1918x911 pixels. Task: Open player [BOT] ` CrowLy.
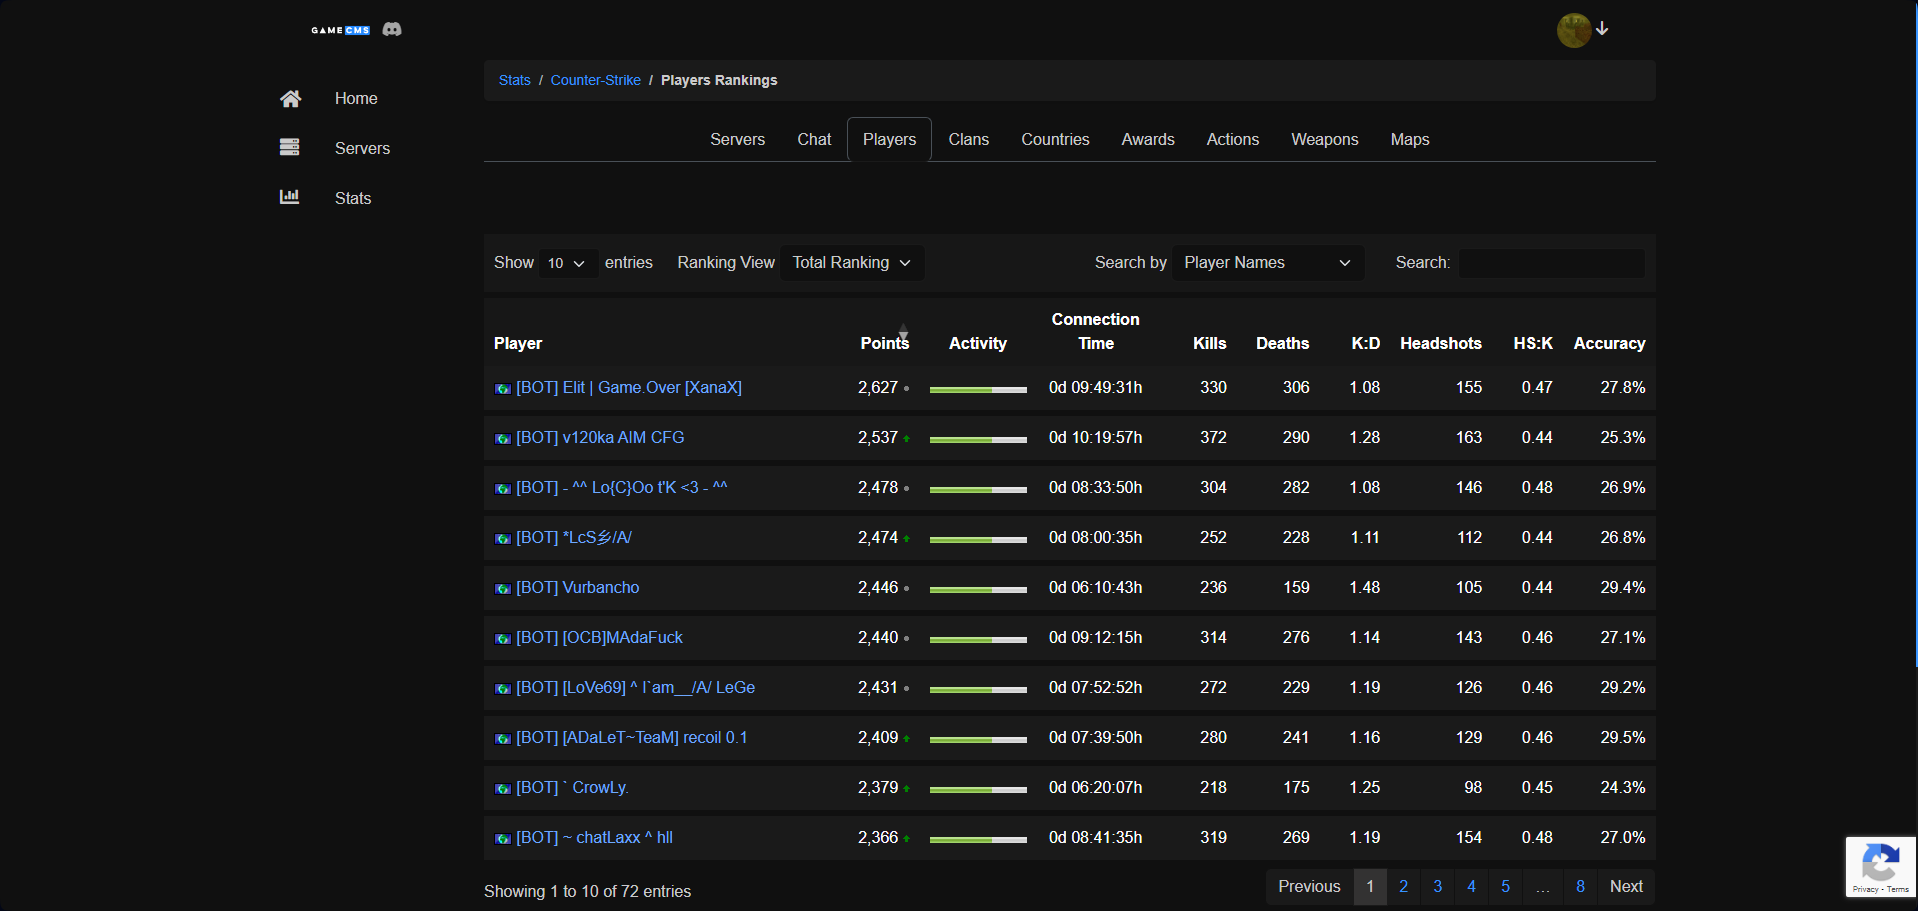point(572,788)
